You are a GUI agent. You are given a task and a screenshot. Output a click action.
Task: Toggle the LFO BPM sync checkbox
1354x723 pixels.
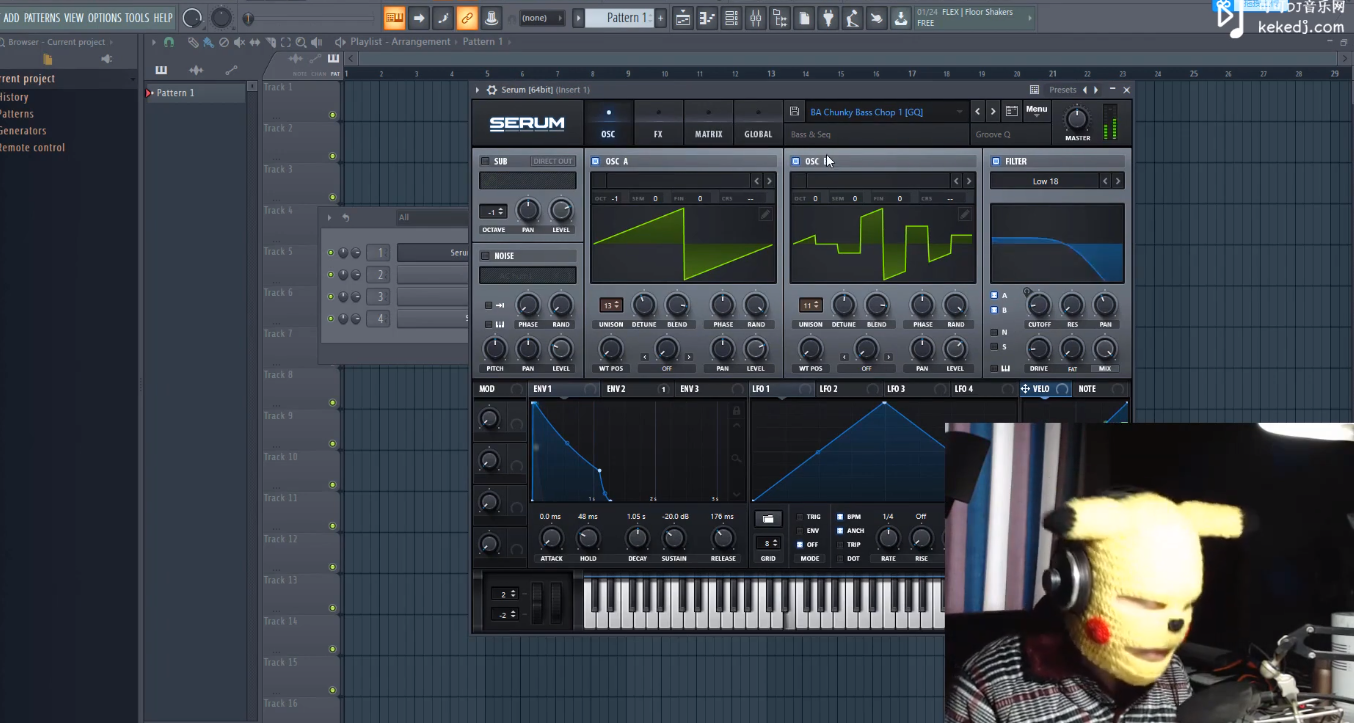click(840, 517)
